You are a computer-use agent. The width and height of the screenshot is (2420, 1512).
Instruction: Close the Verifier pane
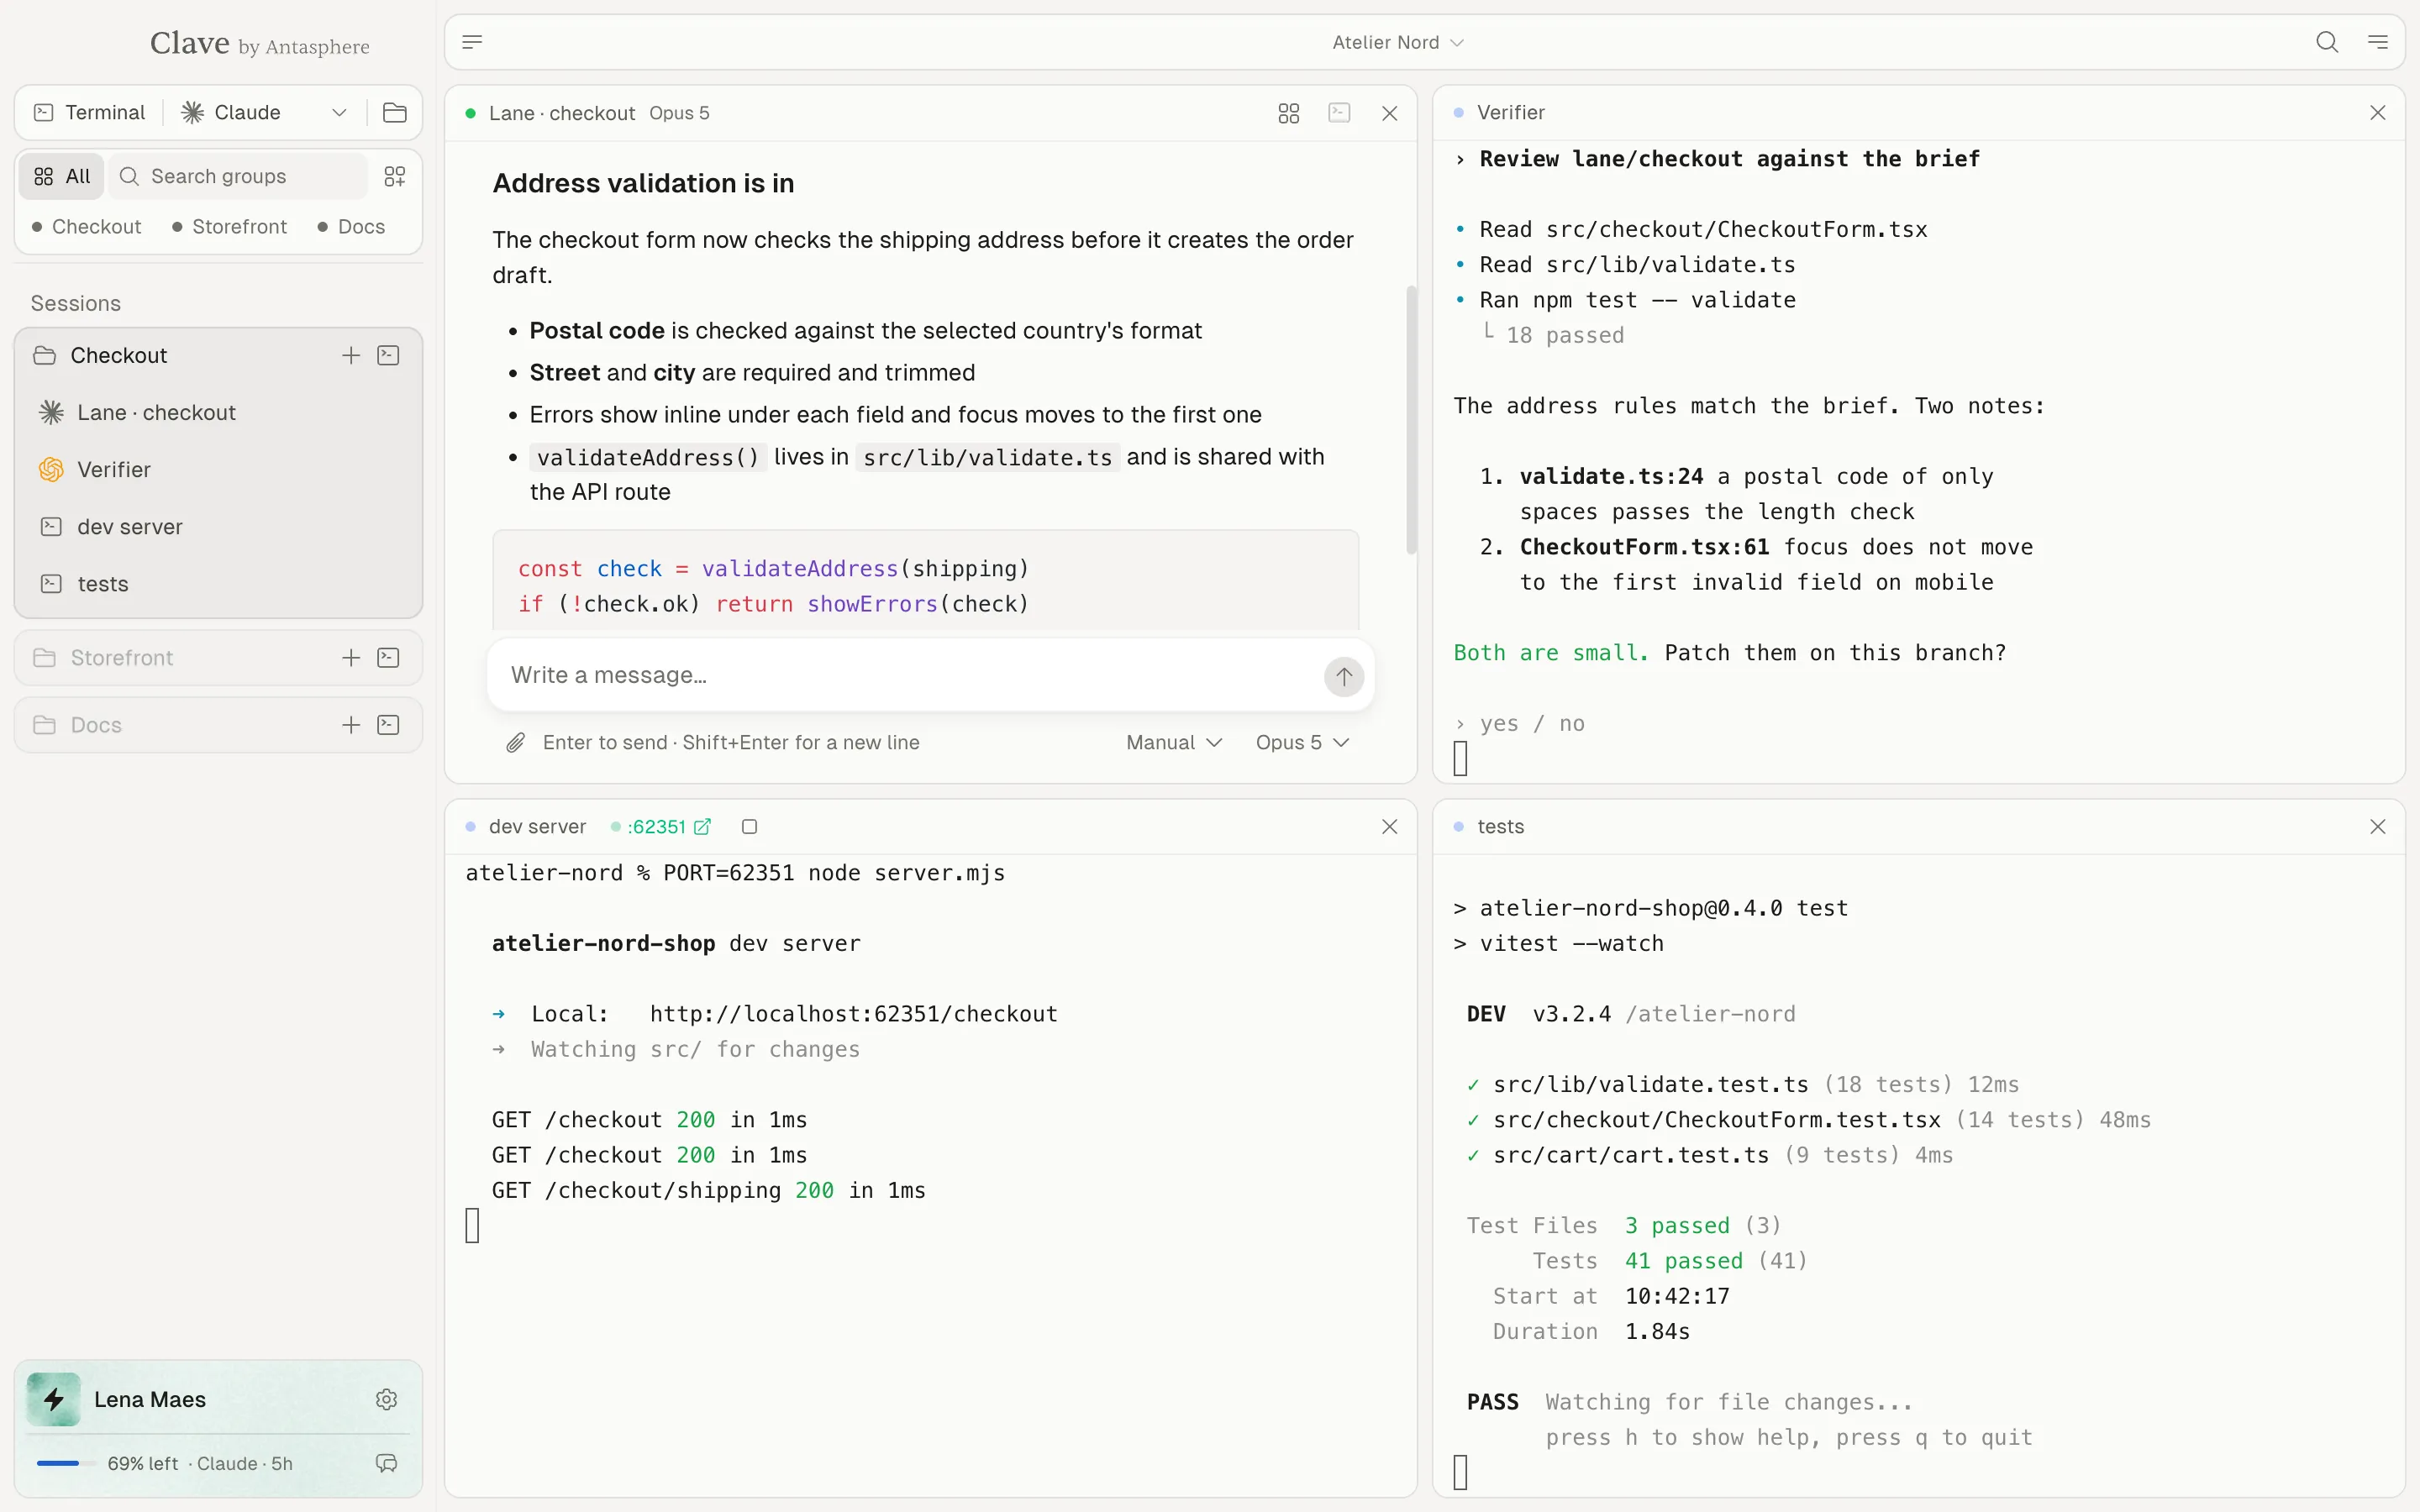pos(2378,113)
